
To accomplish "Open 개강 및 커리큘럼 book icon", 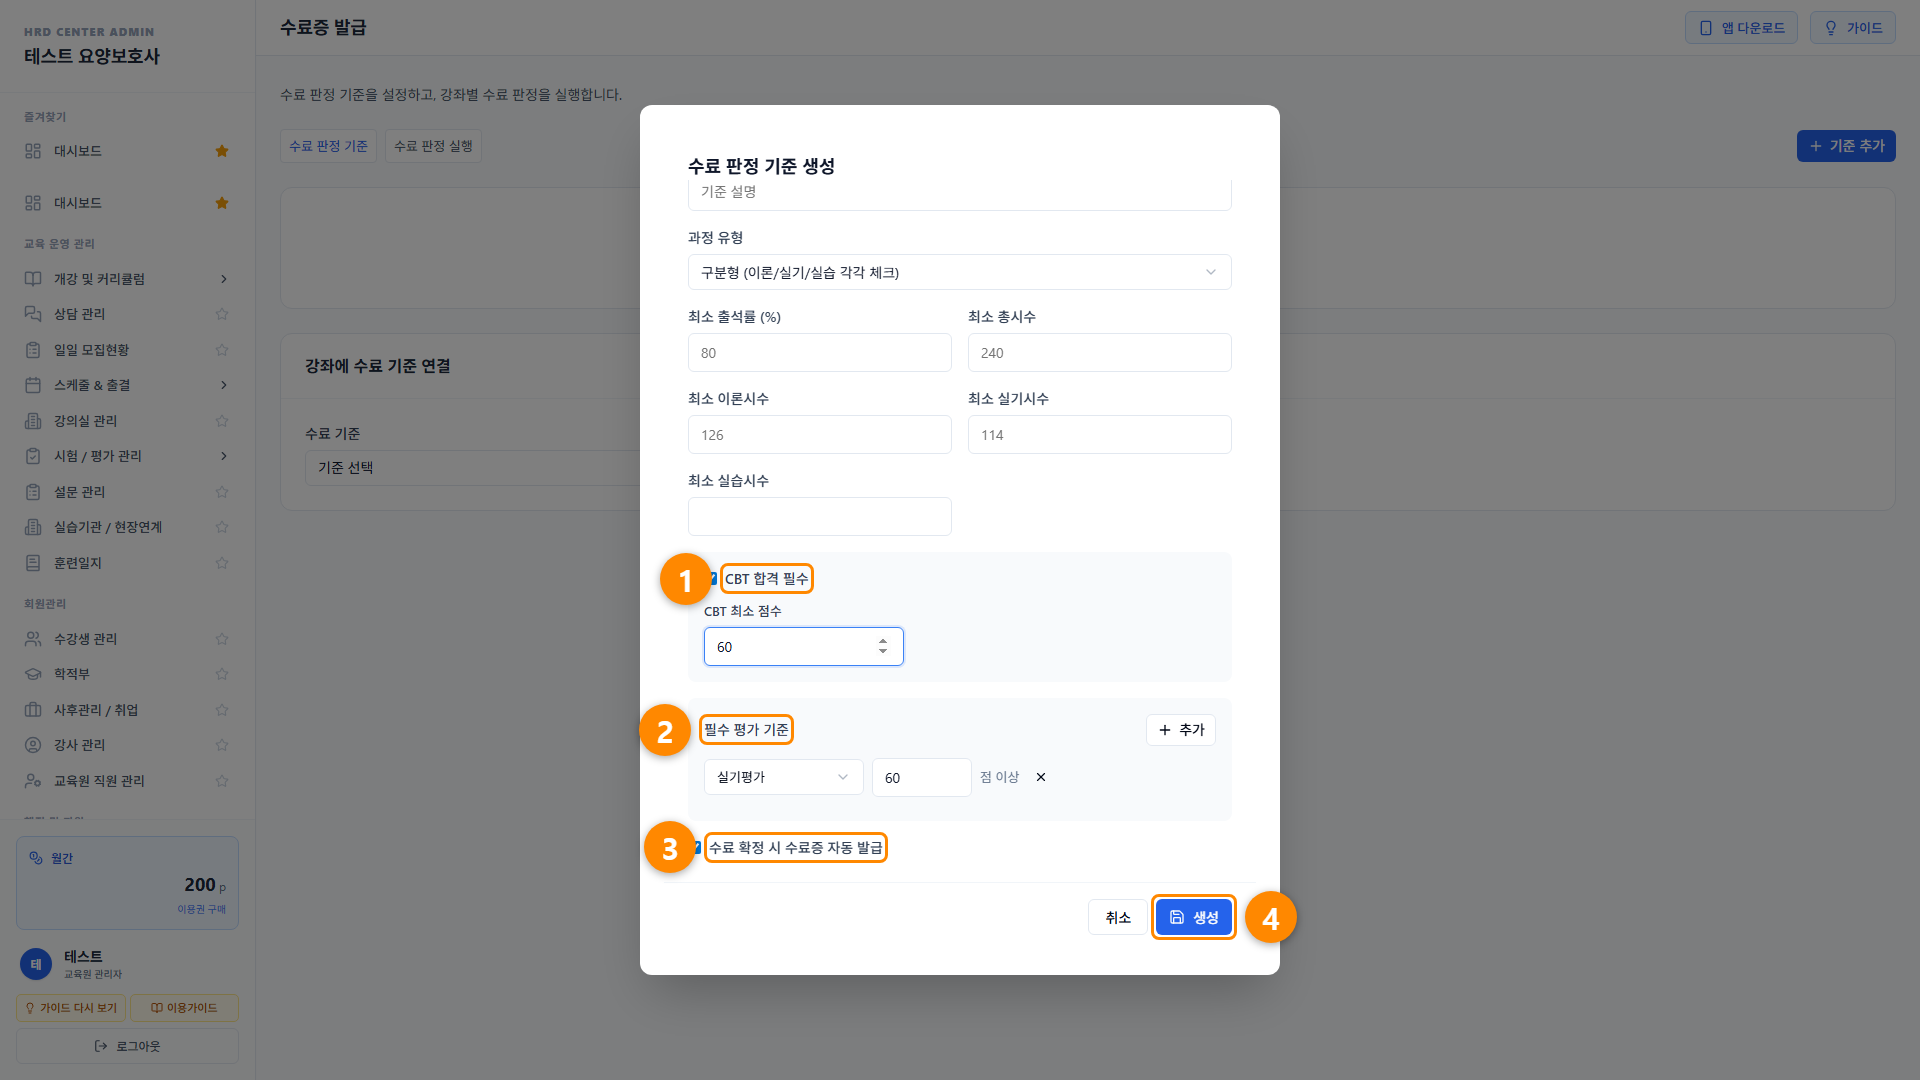I will 33,279.
